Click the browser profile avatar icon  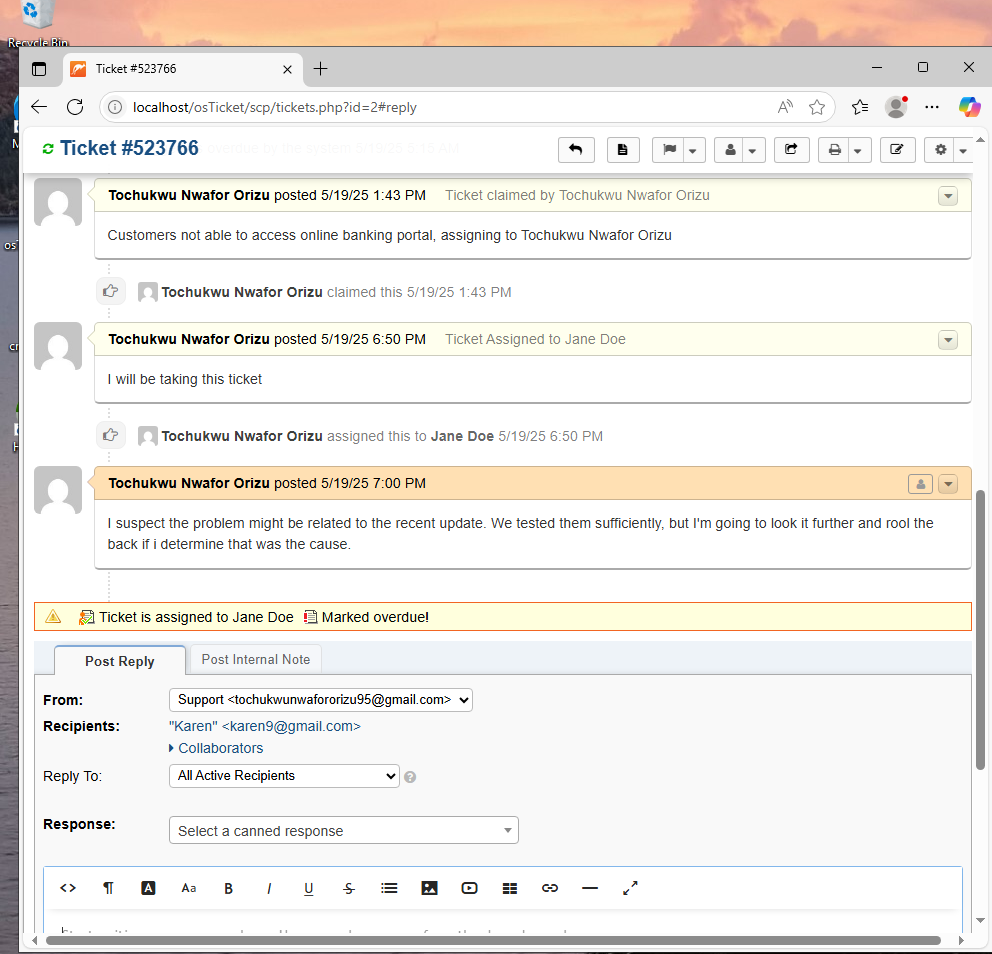pyautogui.click(x=896, y=107)
